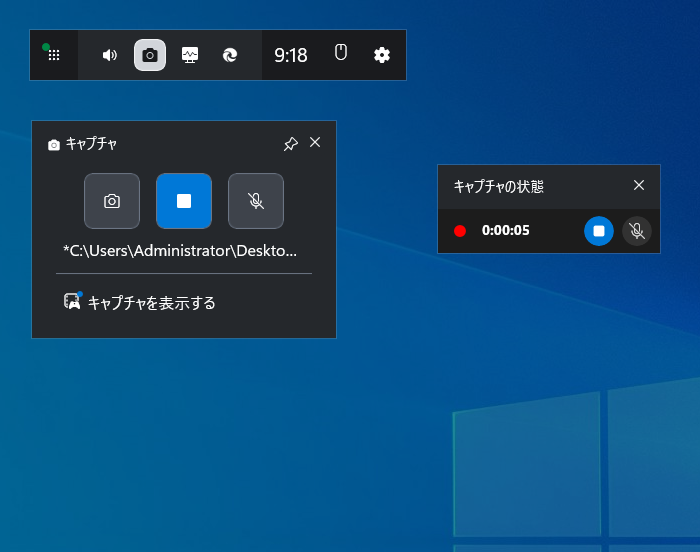The height and width of the screenshot is (552, 700).
Task: Toggle microphone in キャプチャの状態 panel
Action: point(637,231)
